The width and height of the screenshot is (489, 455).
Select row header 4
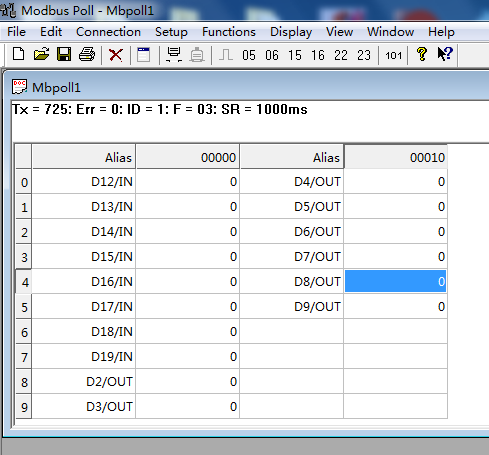(24, 282)
